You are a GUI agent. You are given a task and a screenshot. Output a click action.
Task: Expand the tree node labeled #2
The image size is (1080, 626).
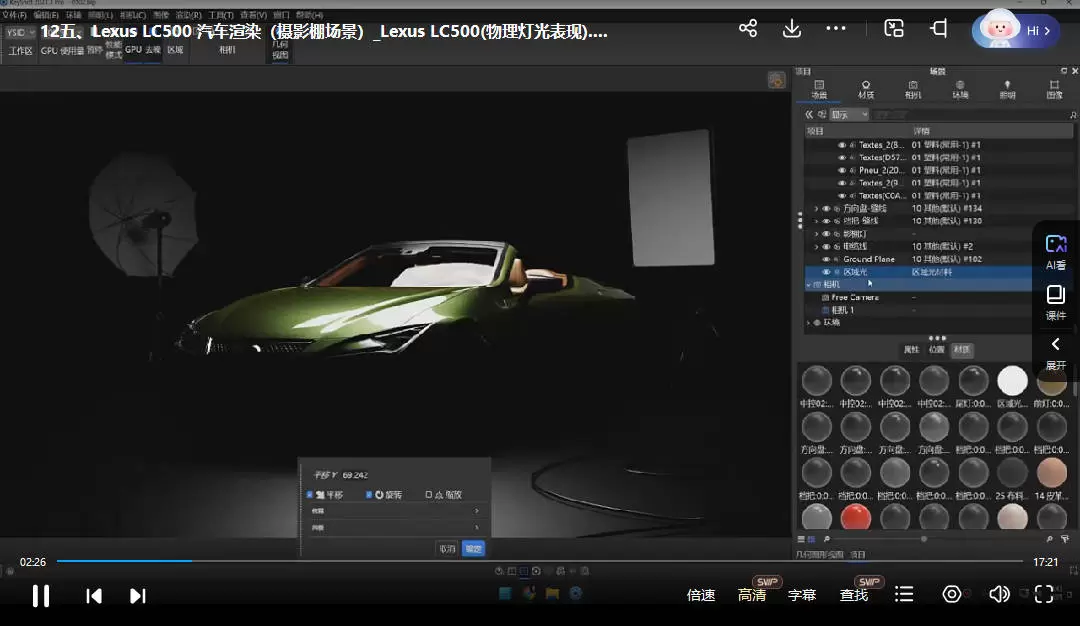(x=817, y=247)
